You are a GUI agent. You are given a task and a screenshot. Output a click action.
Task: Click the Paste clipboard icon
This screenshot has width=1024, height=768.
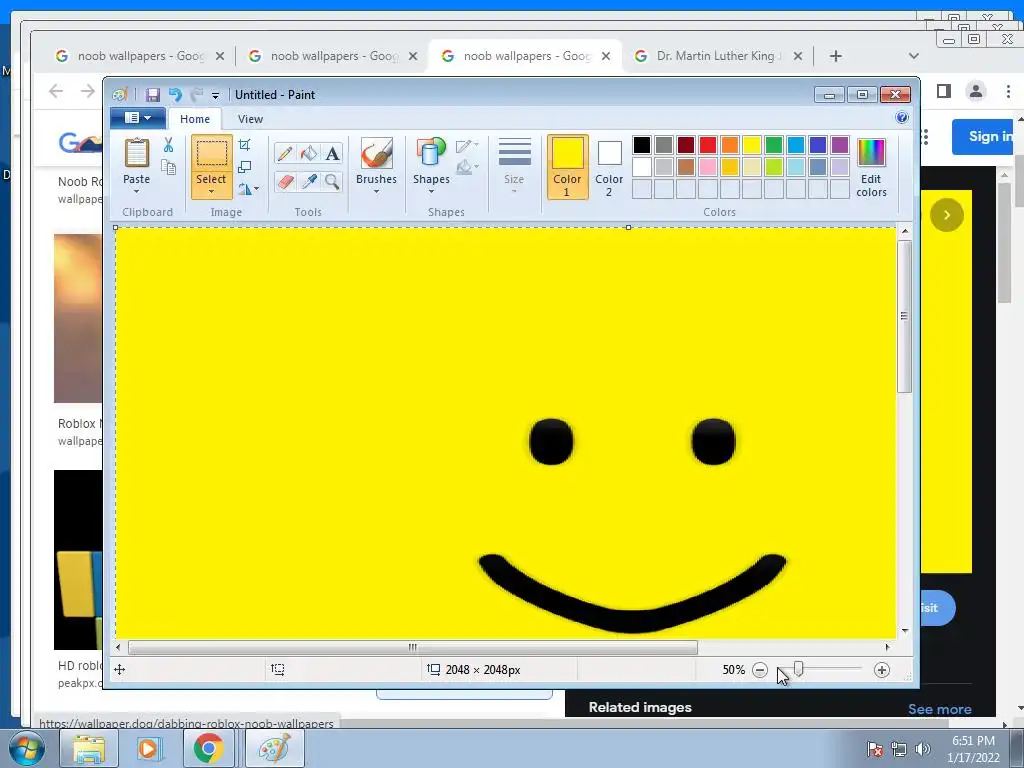(136, 153)
